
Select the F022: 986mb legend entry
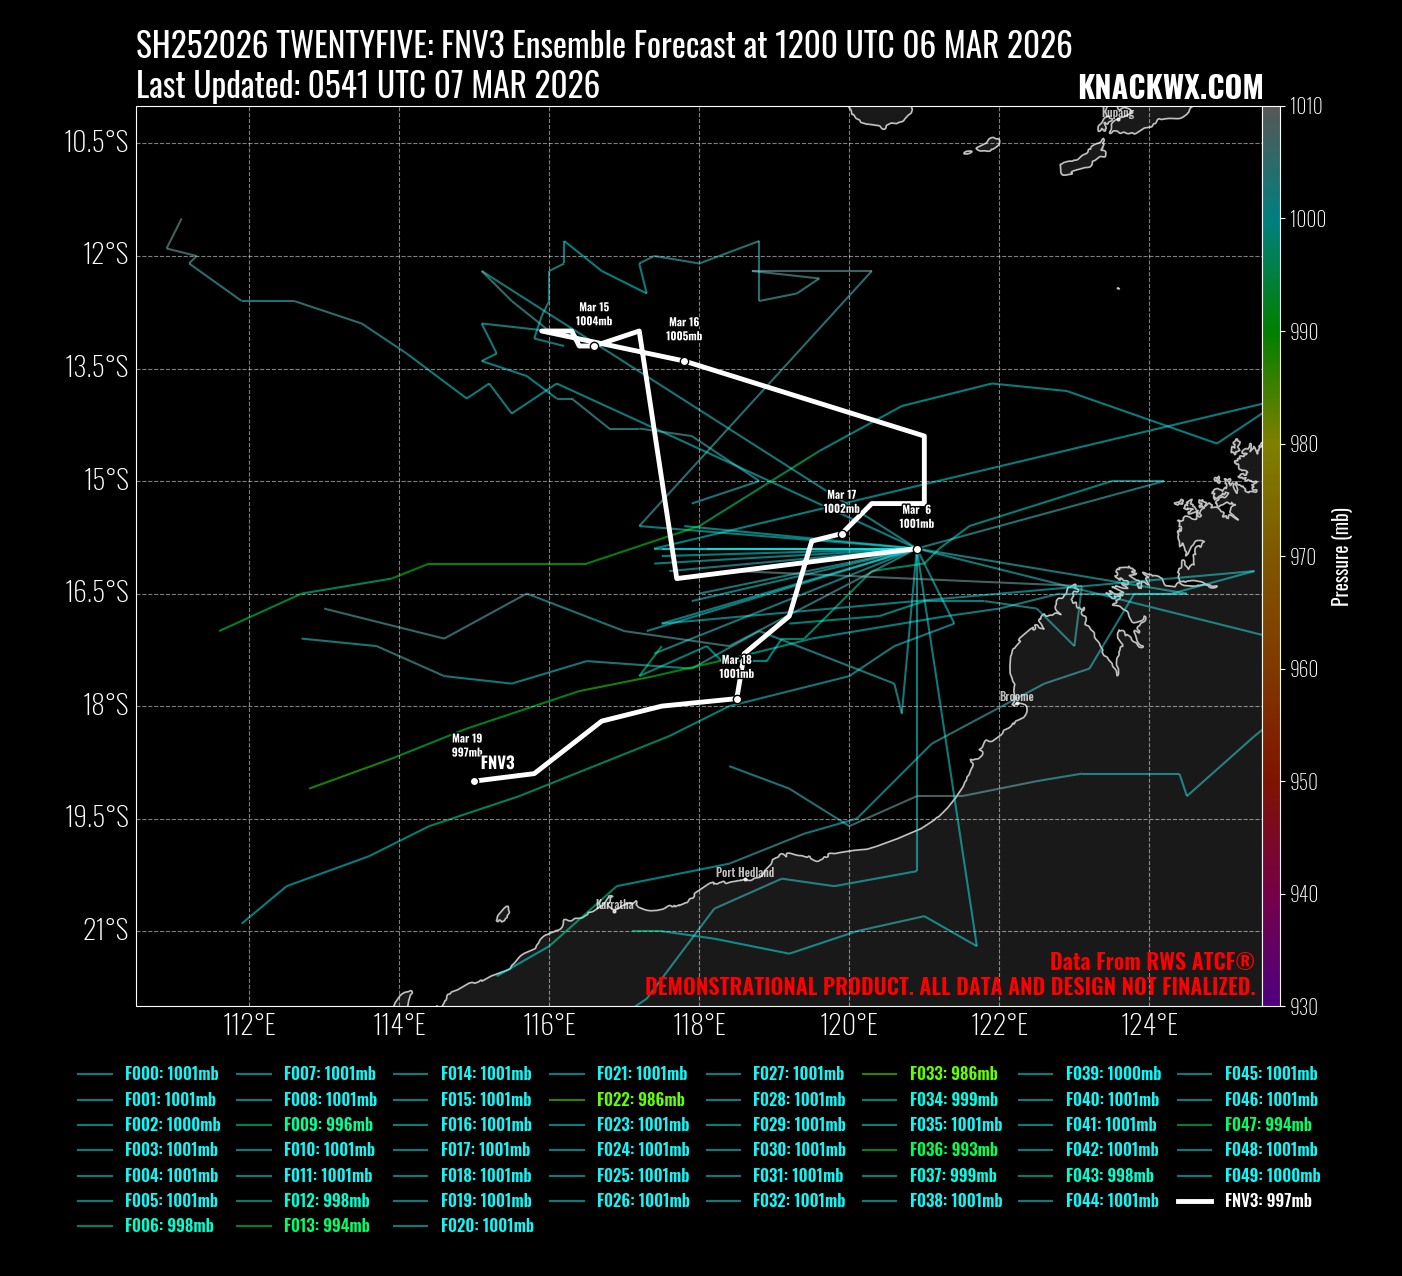coord(641,1099)
